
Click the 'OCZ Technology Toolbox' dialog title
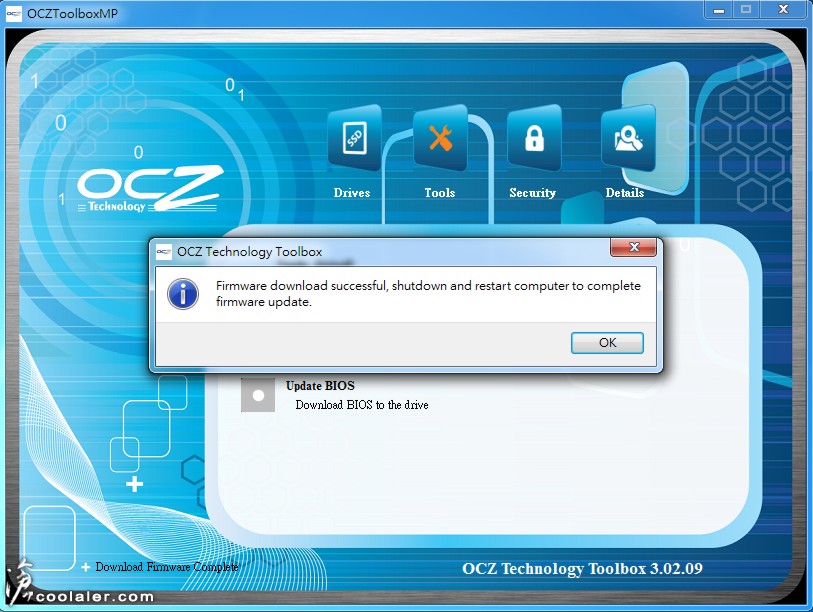pos(249,252)
